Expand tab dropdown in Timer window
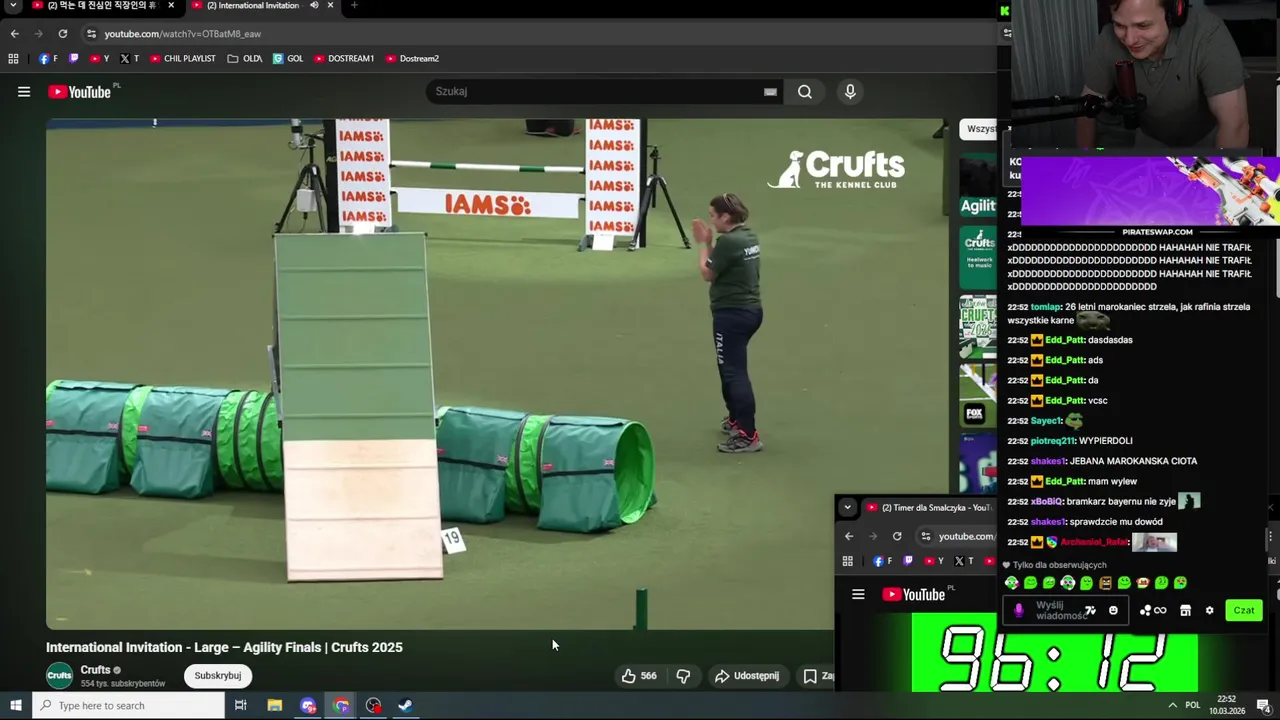Screen dimensions: 1280x720 pyautogui.click(x=847, y=508)
